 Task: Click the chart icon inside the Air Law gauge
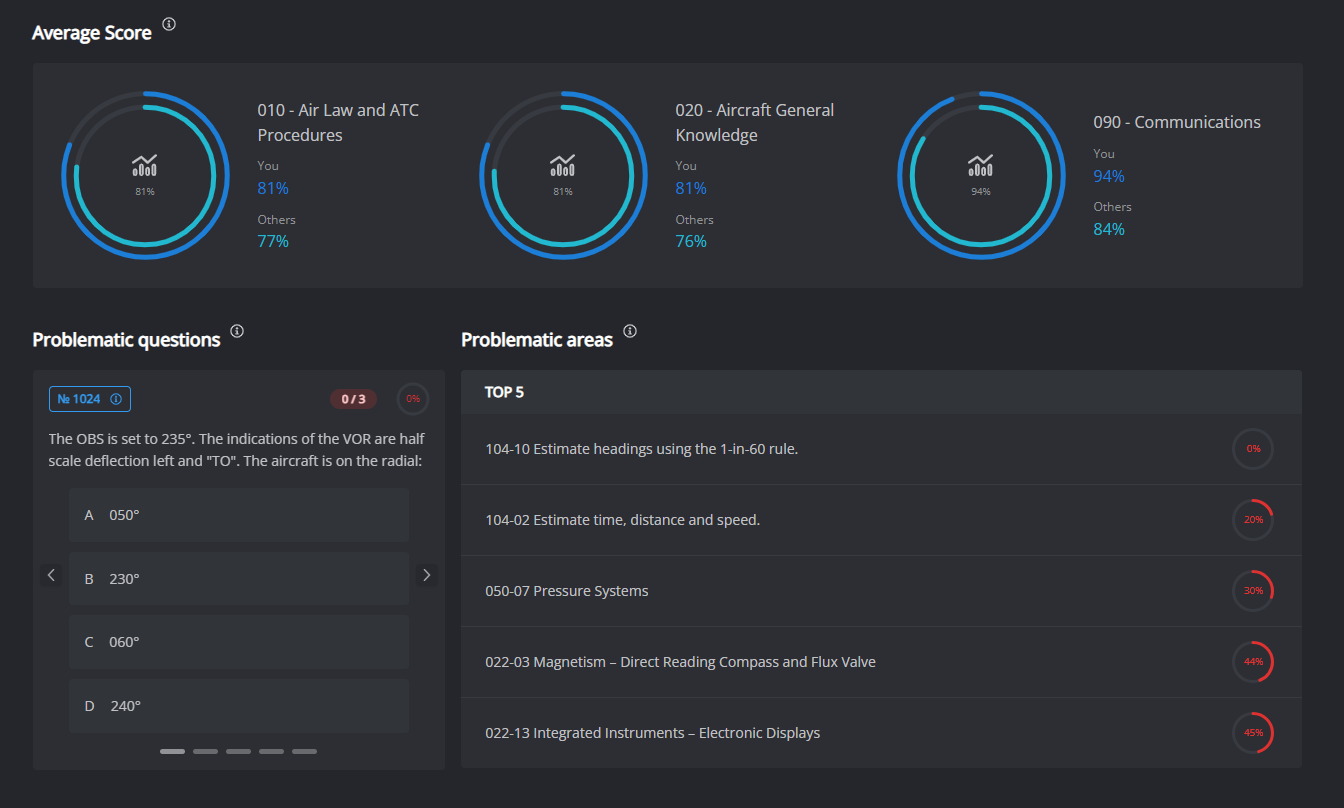click(x=145, y=166)
